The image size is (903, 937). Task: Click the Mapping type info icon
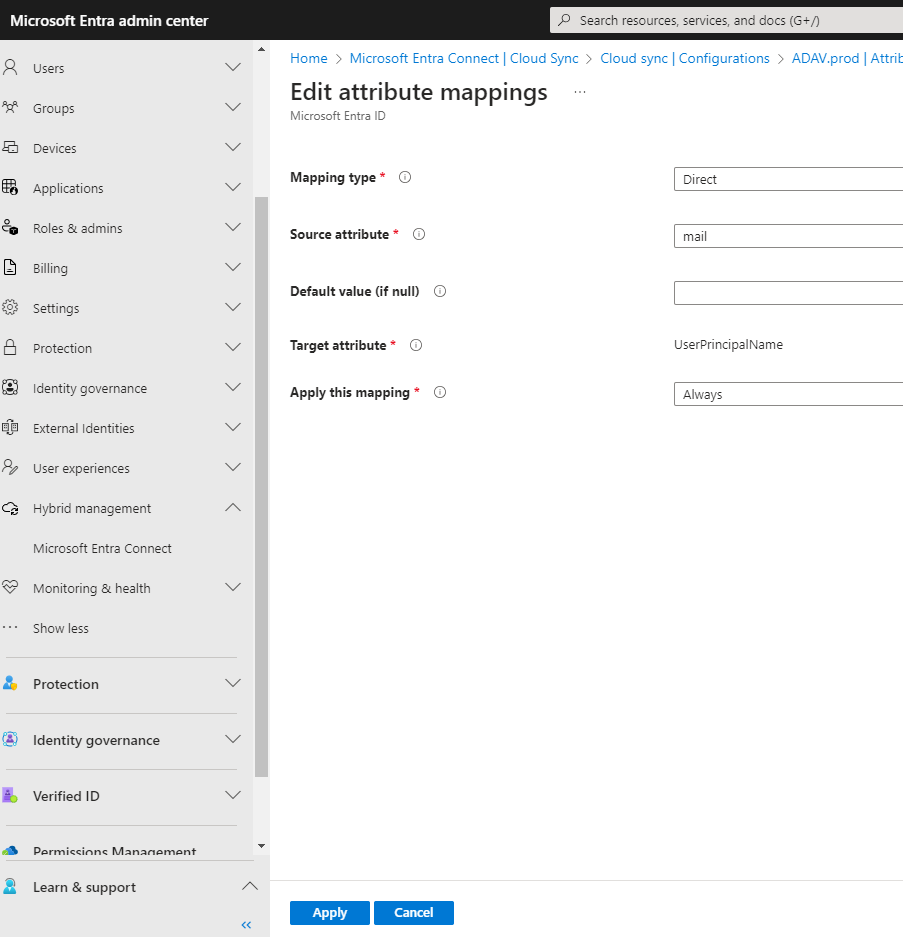(405, 177)
